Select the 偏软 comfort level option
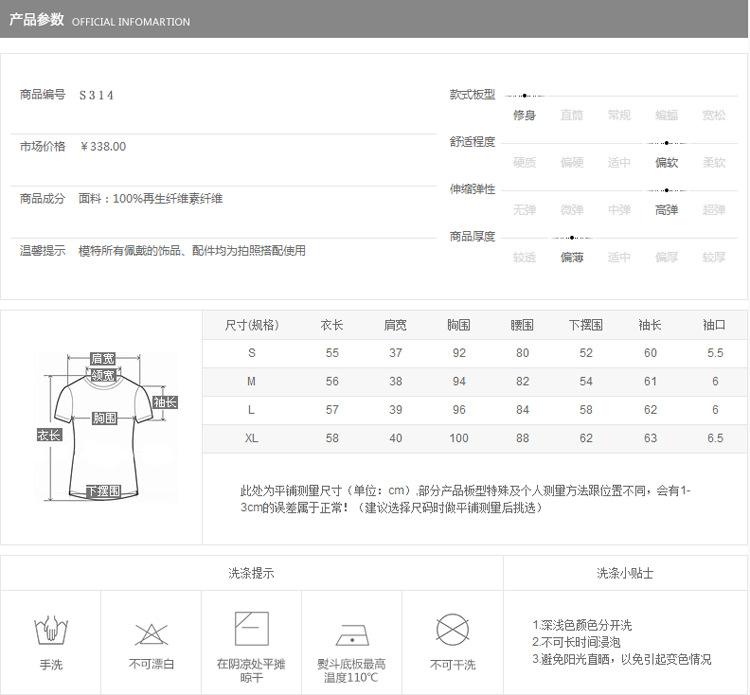The image size is (750, 695). 666,162
